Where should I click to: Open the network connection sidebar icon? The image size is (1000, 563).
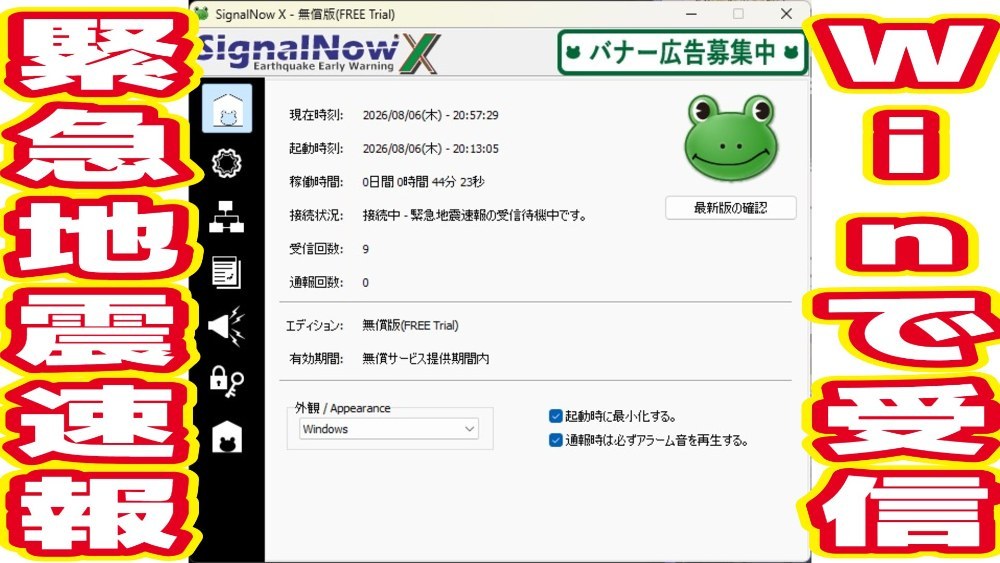(x=227, y=217)
